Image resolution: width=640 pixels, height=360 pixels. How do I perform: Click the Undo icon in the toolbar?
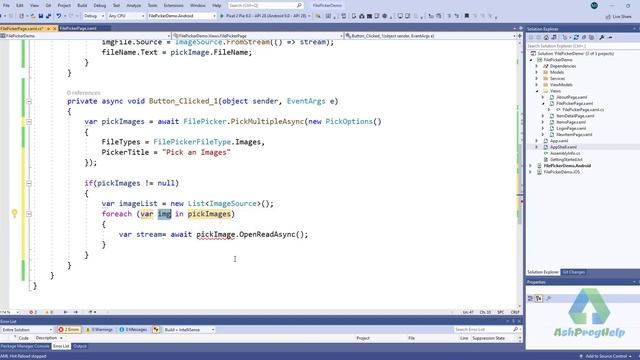[59, 16]
